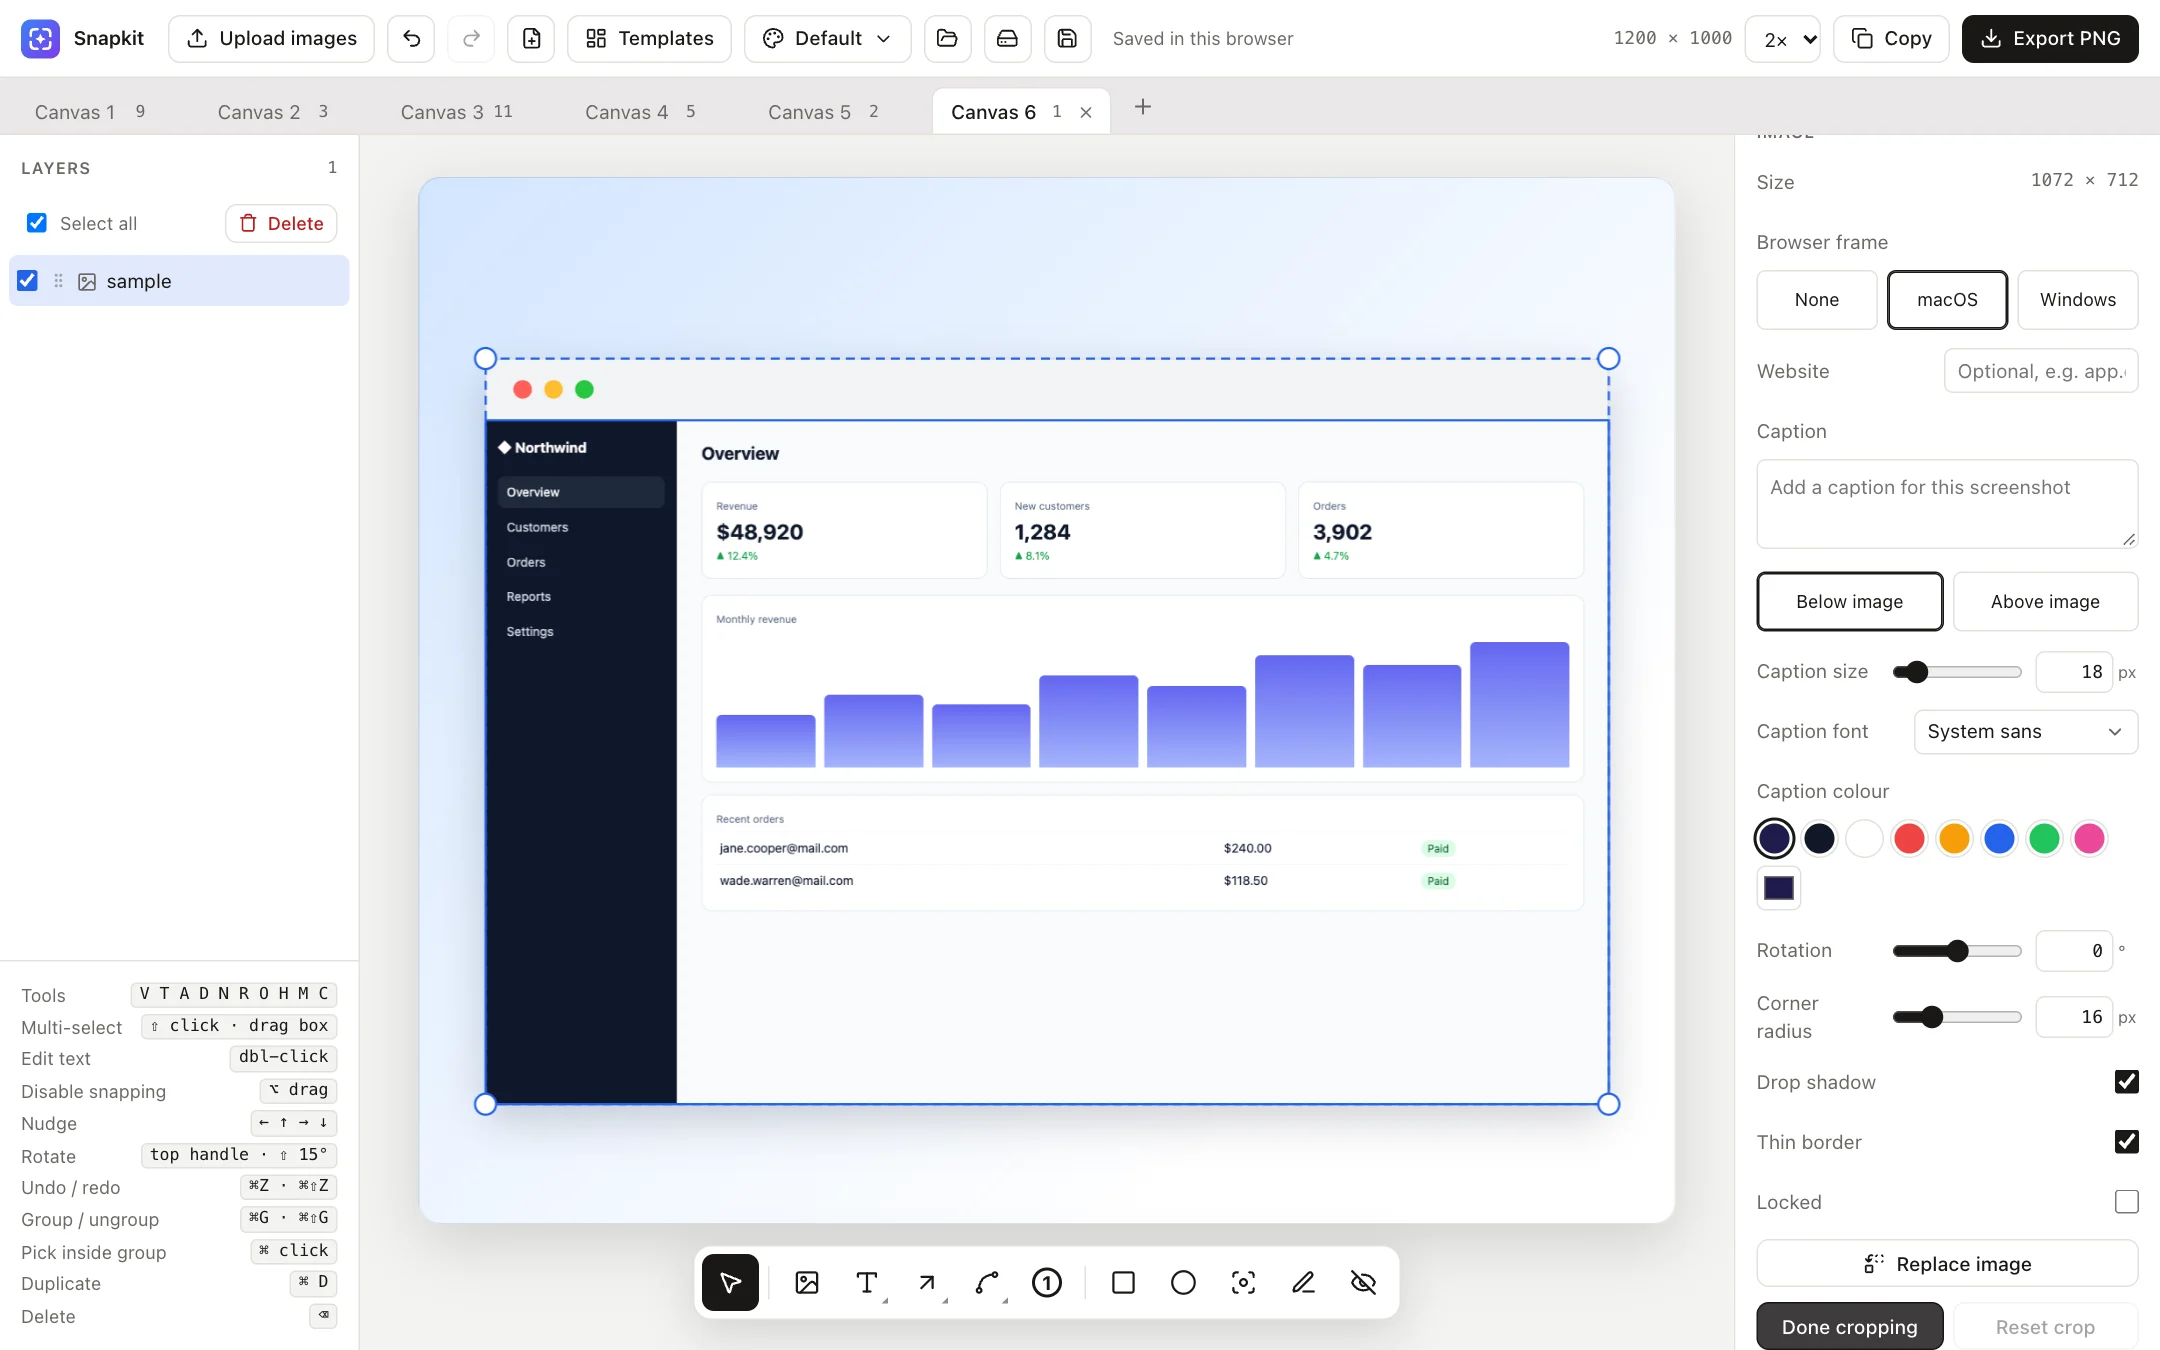Click the open folder icon

coord(947,38)
